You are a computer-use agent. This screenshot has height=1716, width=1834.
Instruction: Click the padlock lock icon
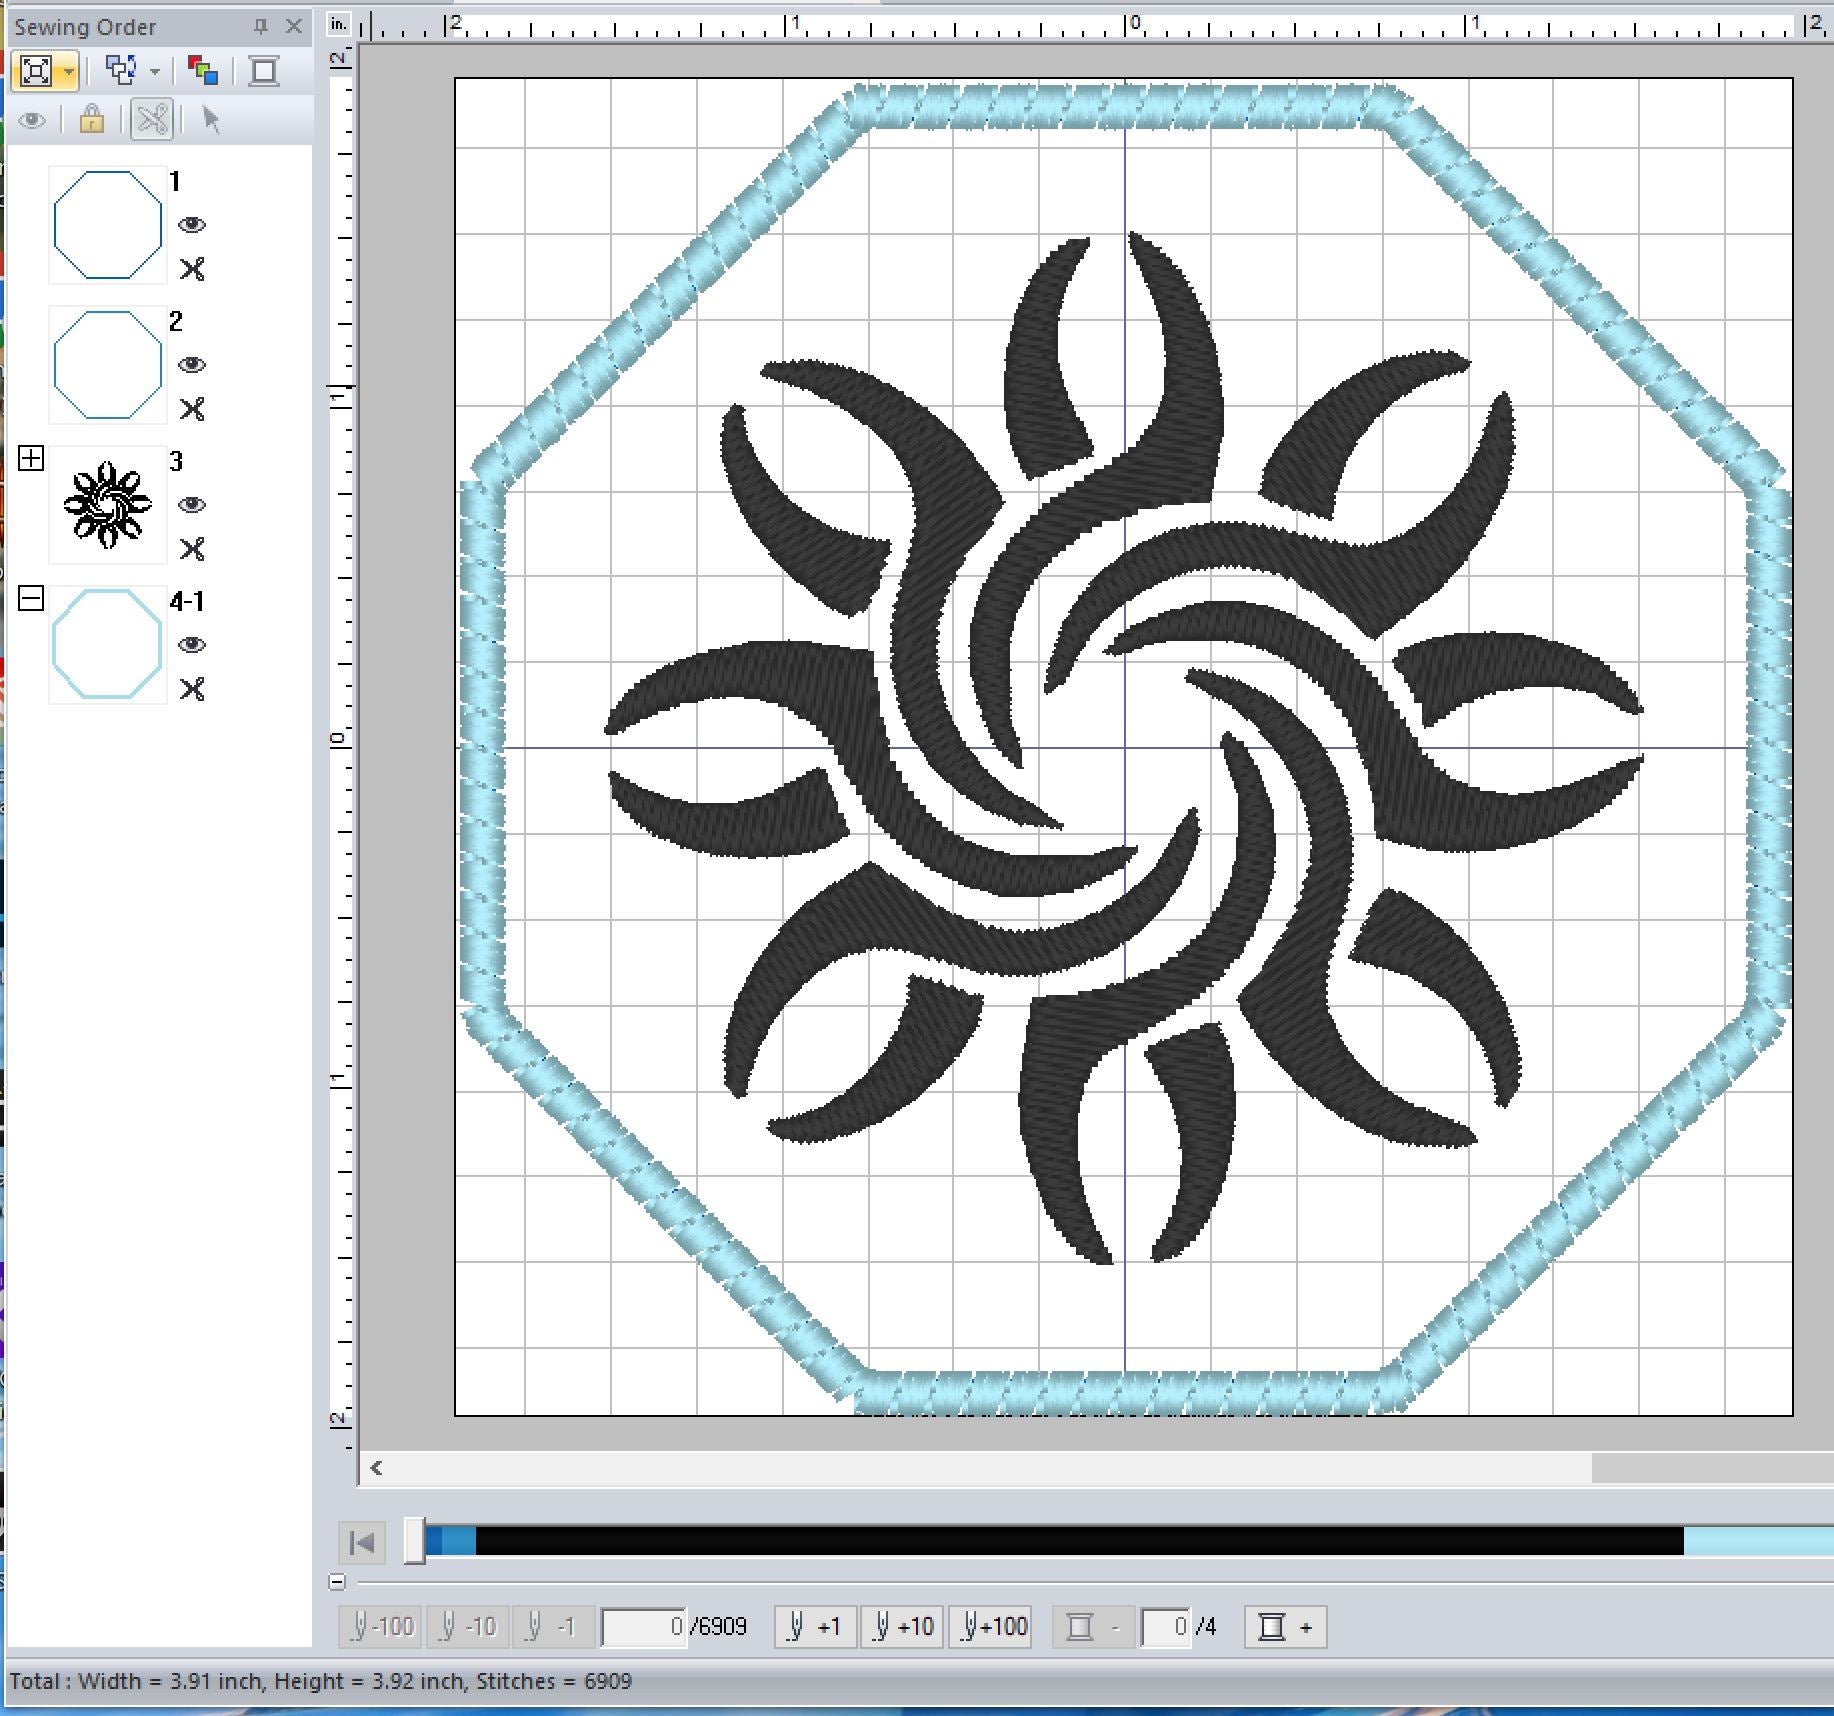coord(92,120)
